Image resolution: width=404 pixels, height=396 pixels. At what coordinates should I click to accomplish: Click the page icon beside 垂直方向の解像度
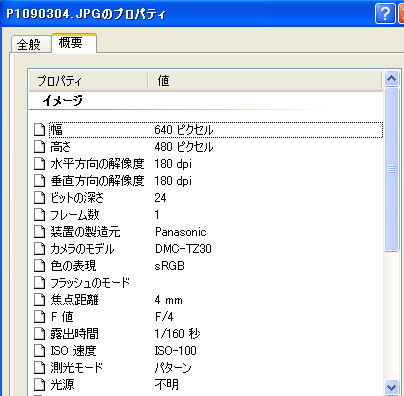pos(39,181)
